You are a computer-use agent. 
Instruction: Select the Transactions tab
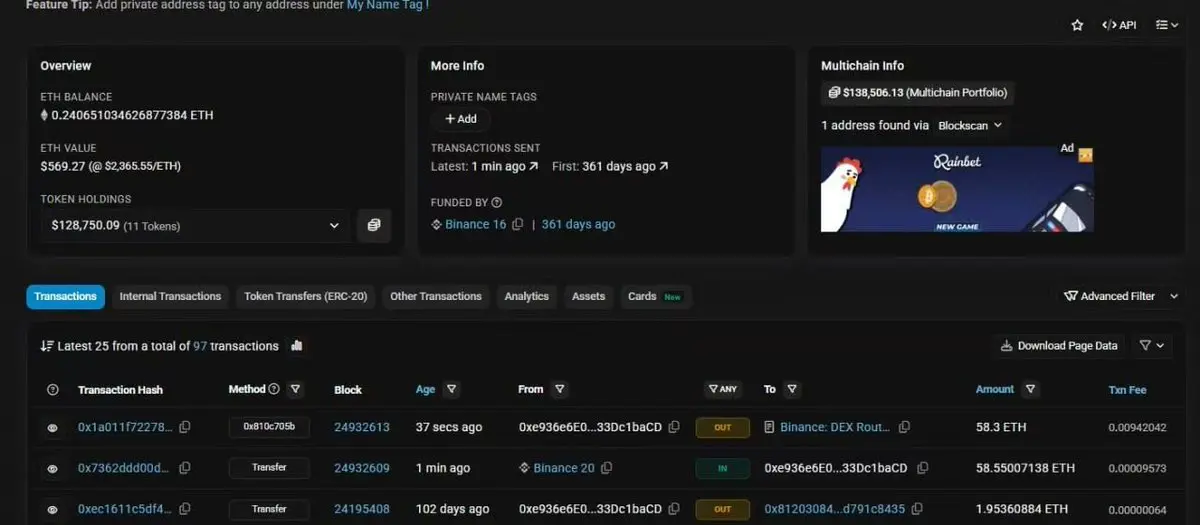pyautogui.click(x=65, y=296)
